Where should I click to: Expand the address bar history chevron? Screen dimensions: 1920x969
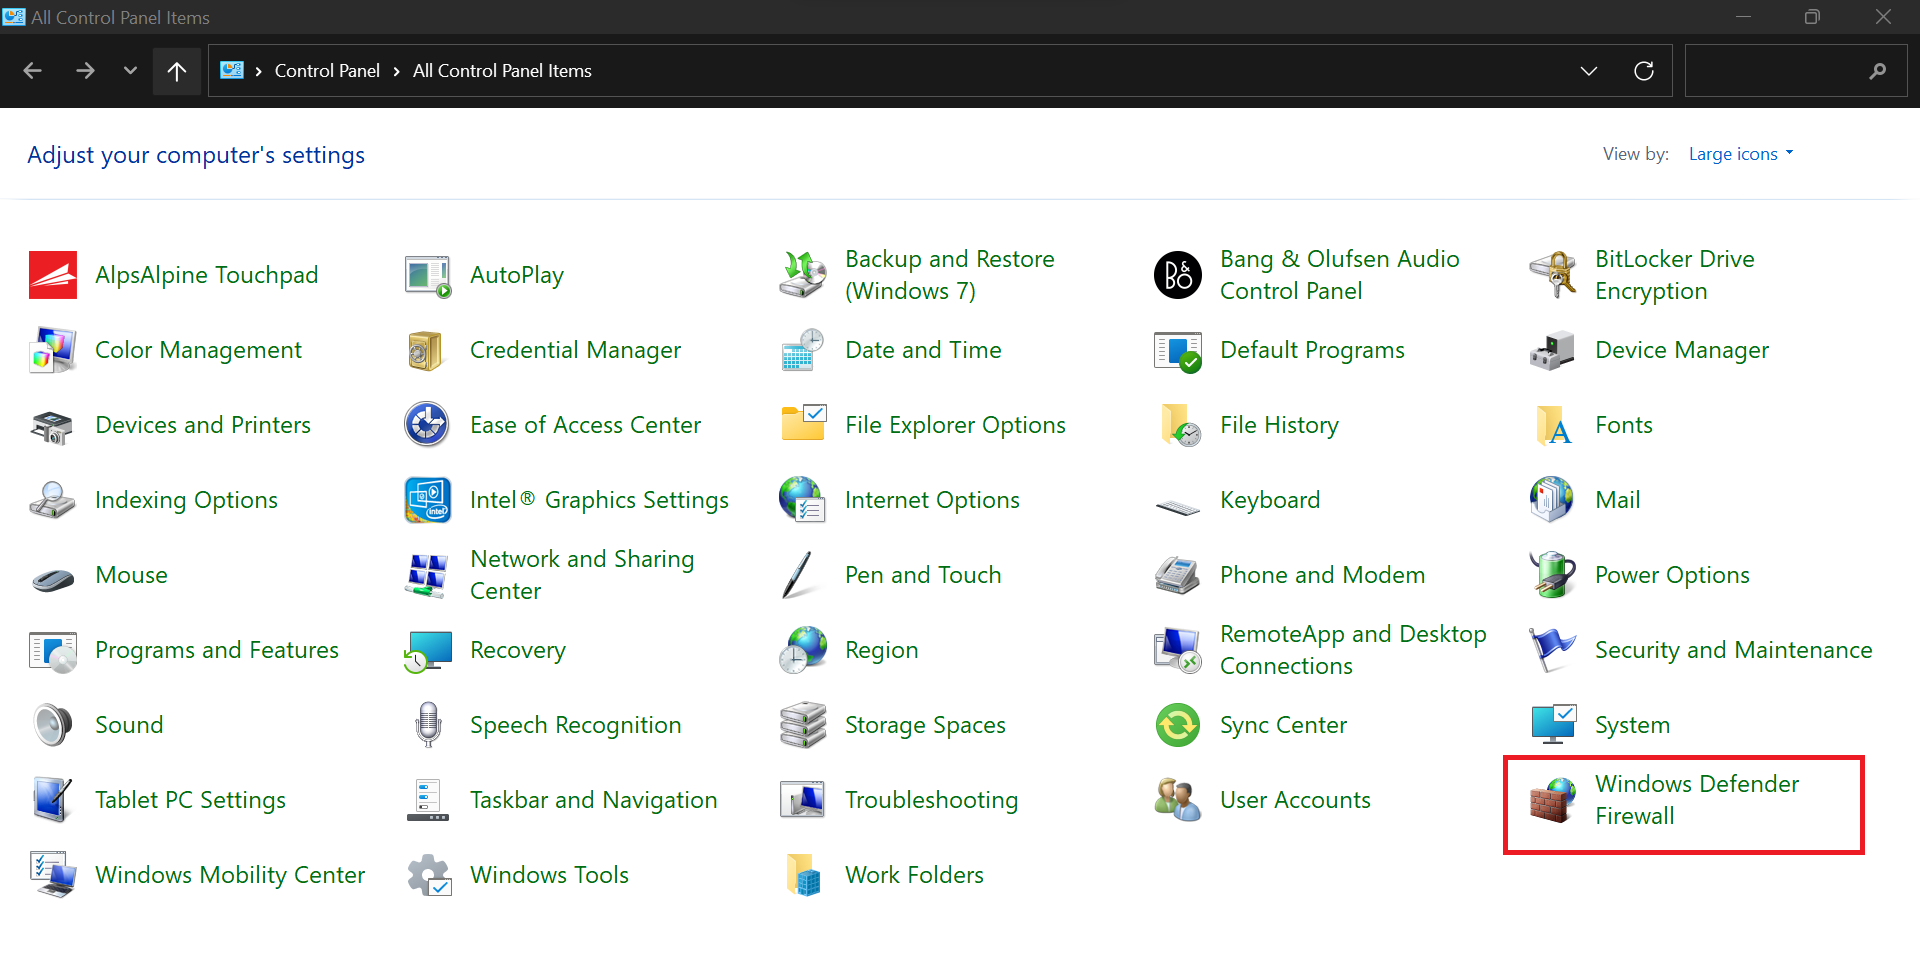pyautogui.click(x=1589, y=71)
